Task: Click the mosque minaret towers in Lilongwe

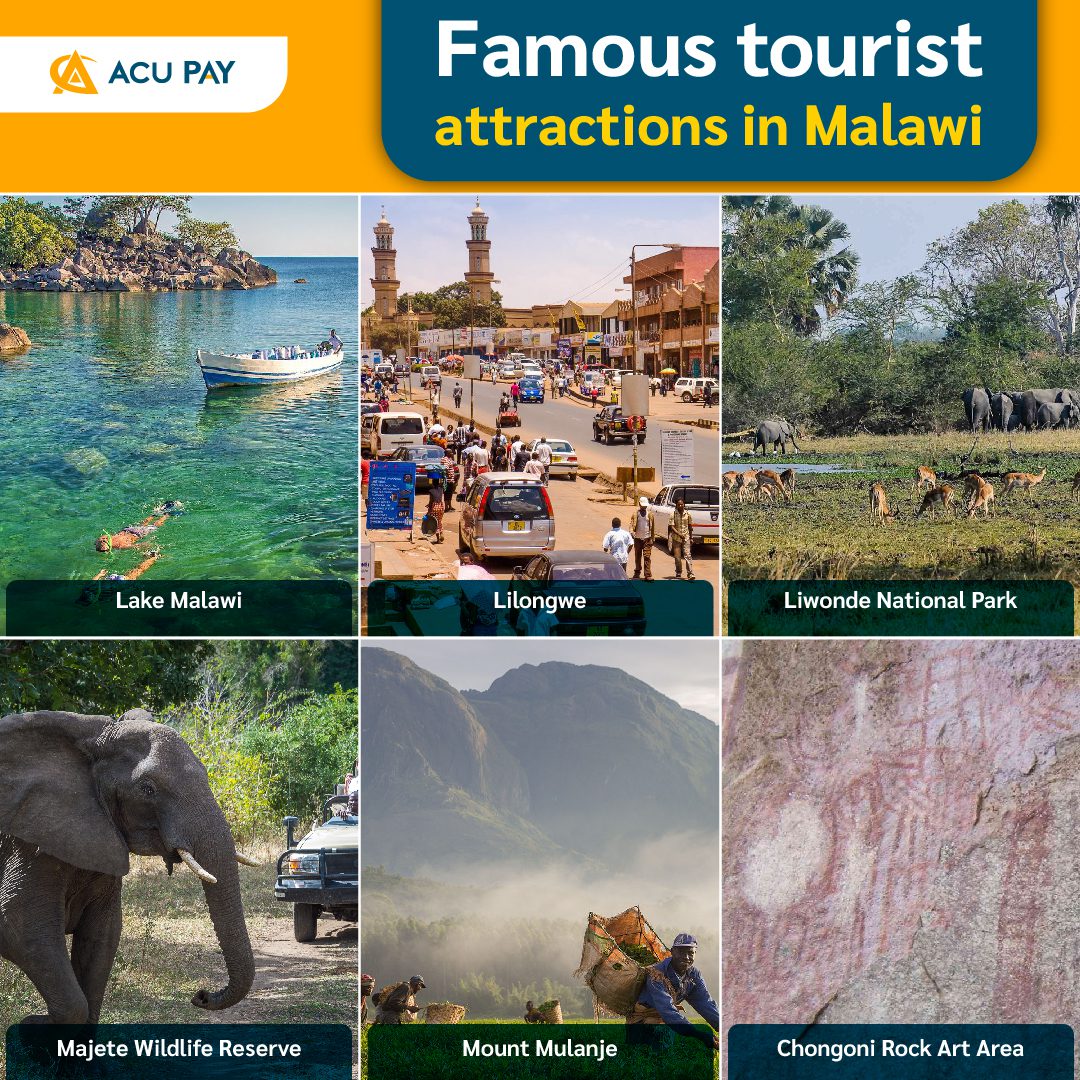Action: pos(432,260)
